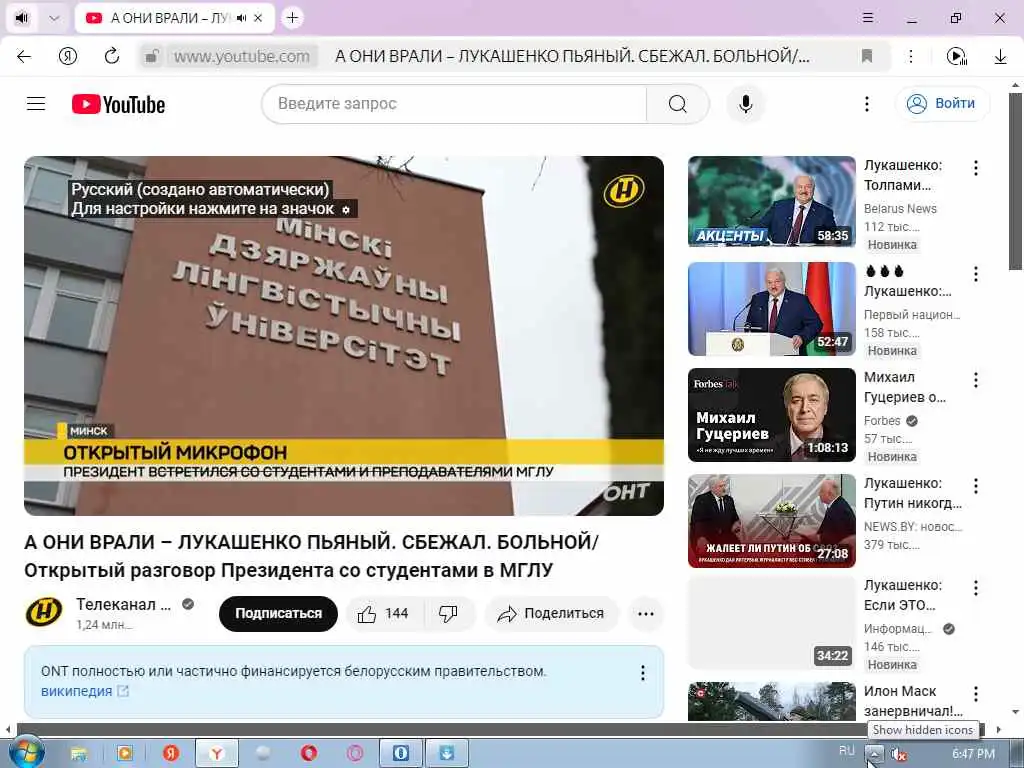
Task: Open the АКЦЕНТЫ 58:35 video thumbnail
Action: [x=771, y=202]
